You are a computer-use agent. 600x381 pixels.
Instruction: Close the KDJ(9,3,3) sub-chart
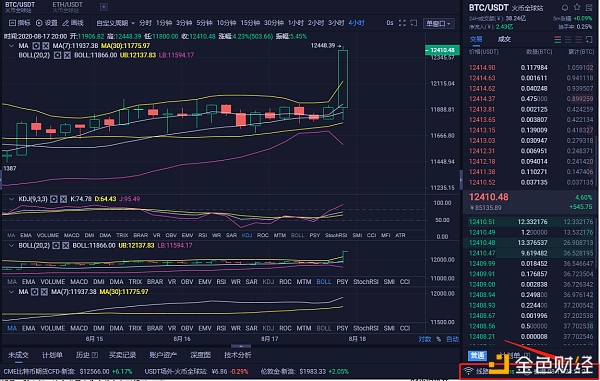[63, 199]
